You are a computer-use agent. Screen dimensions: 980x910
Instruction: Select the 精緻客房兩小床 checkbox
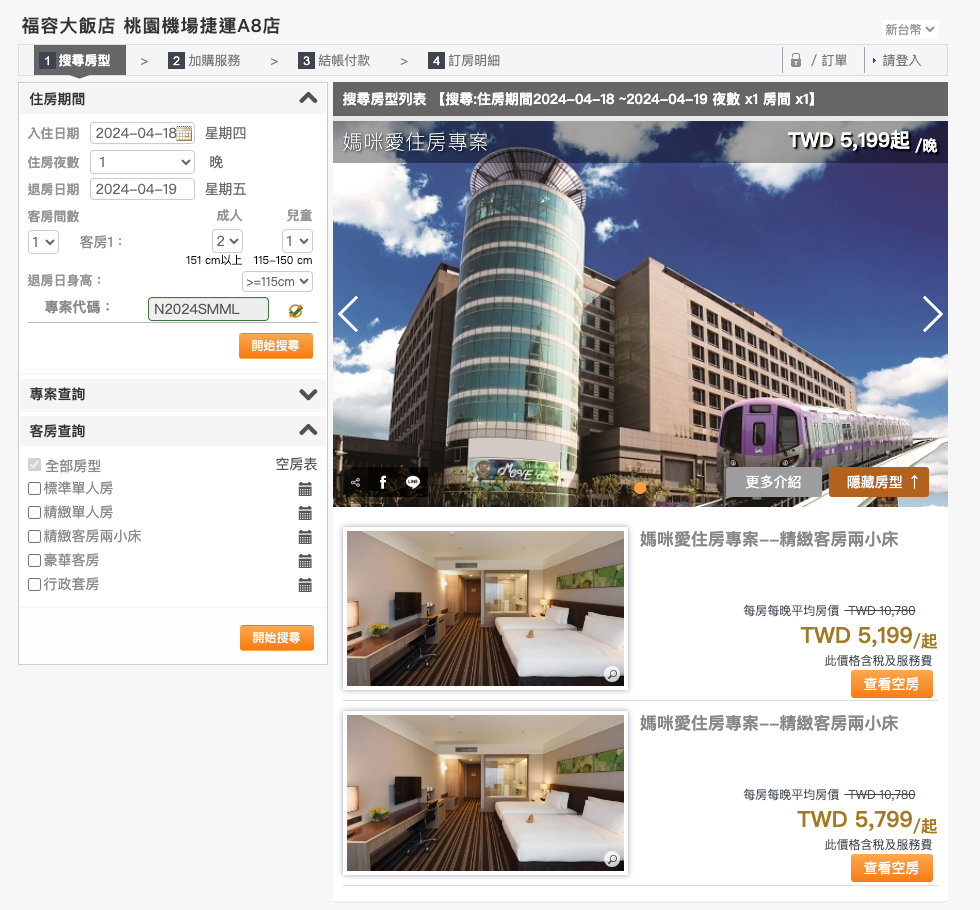point(35,537)
